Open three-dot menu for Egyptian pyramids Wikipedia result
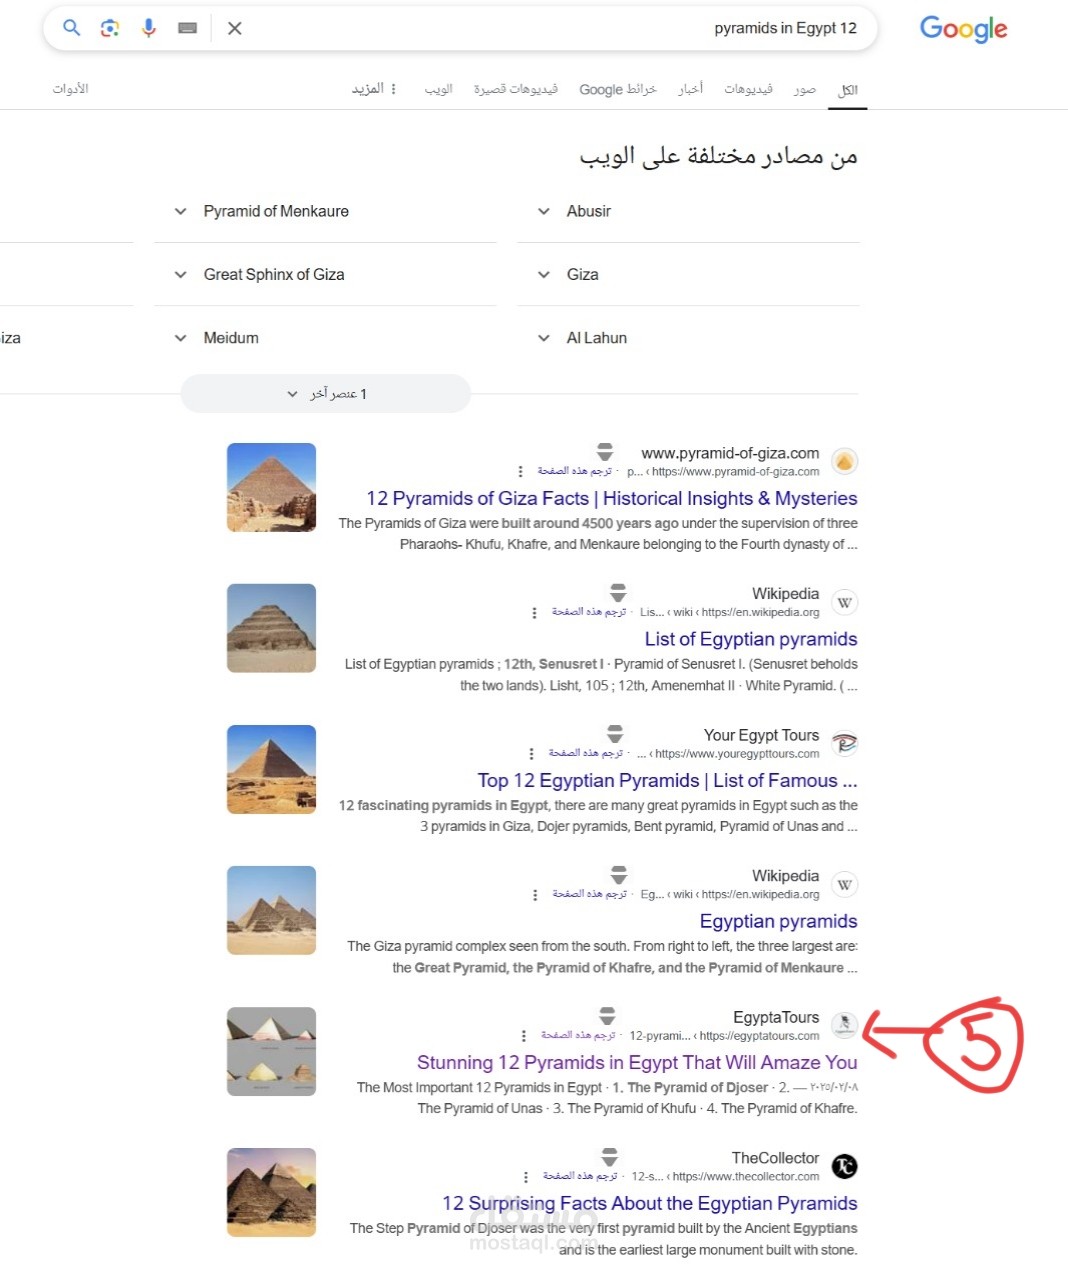Viewport: 1068px width, 1280px height. [535, 894]
